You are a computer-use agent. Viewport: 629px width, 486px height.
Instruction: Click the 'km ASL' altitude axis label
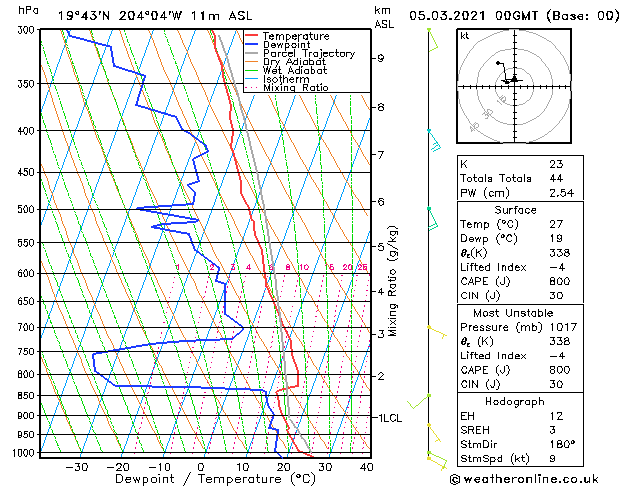click(384, 17)
